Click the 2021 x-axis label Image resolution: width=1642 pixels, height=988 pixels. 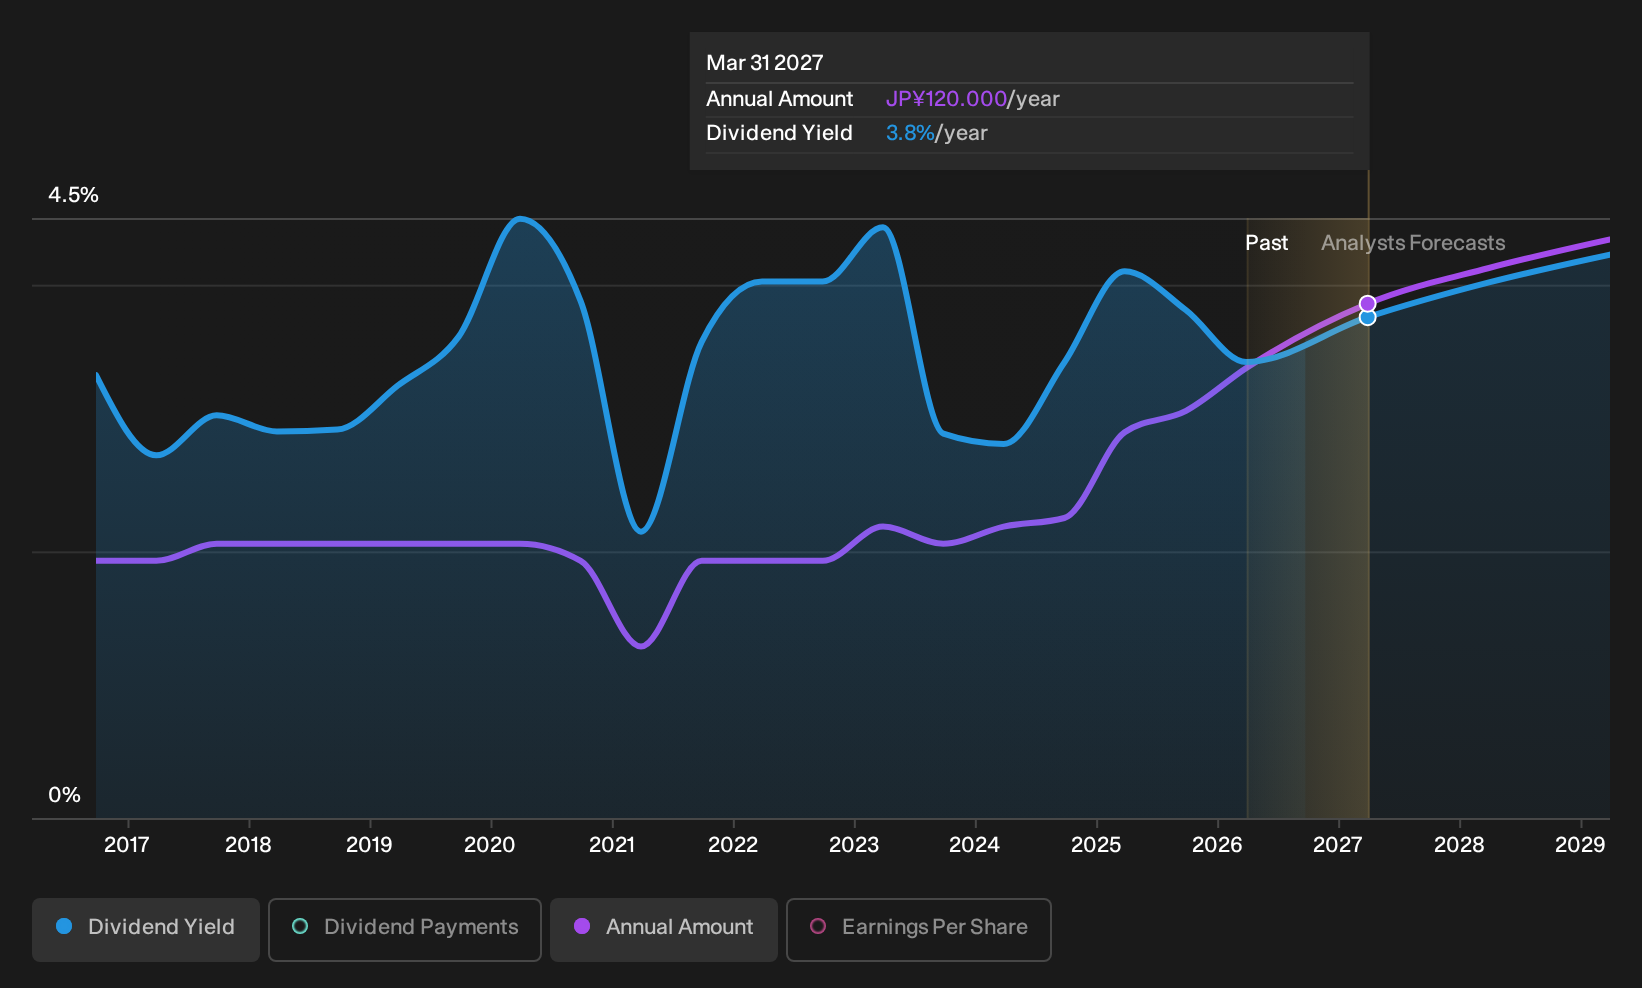click(612, 845)
